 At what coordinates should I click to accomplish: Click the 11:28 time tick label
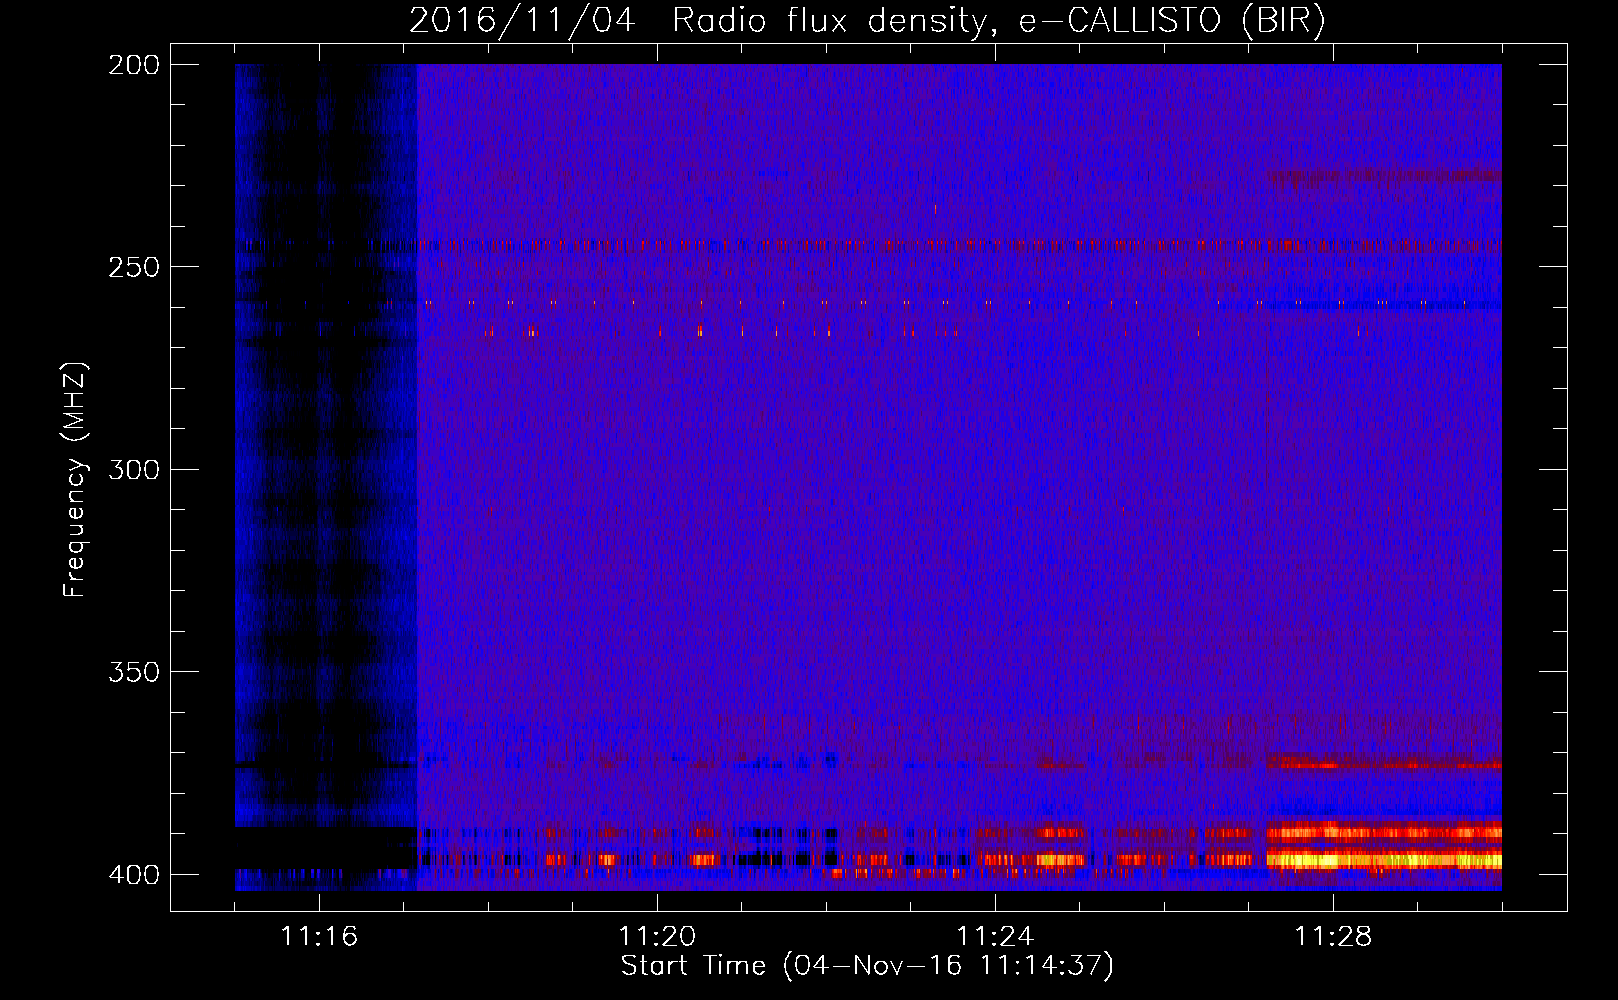click(x=1333, y=936)
